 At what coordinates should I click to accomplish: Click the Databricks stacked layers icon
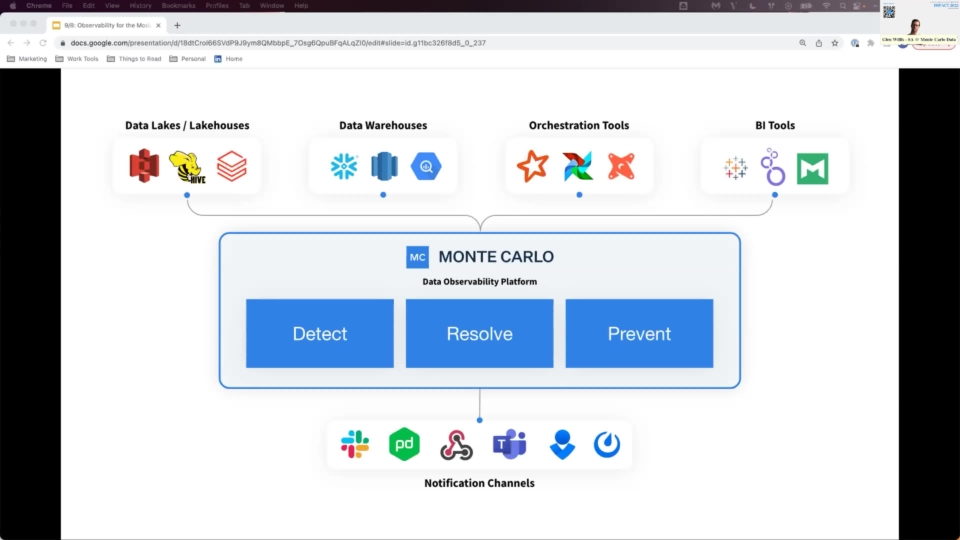coord(232,166)
